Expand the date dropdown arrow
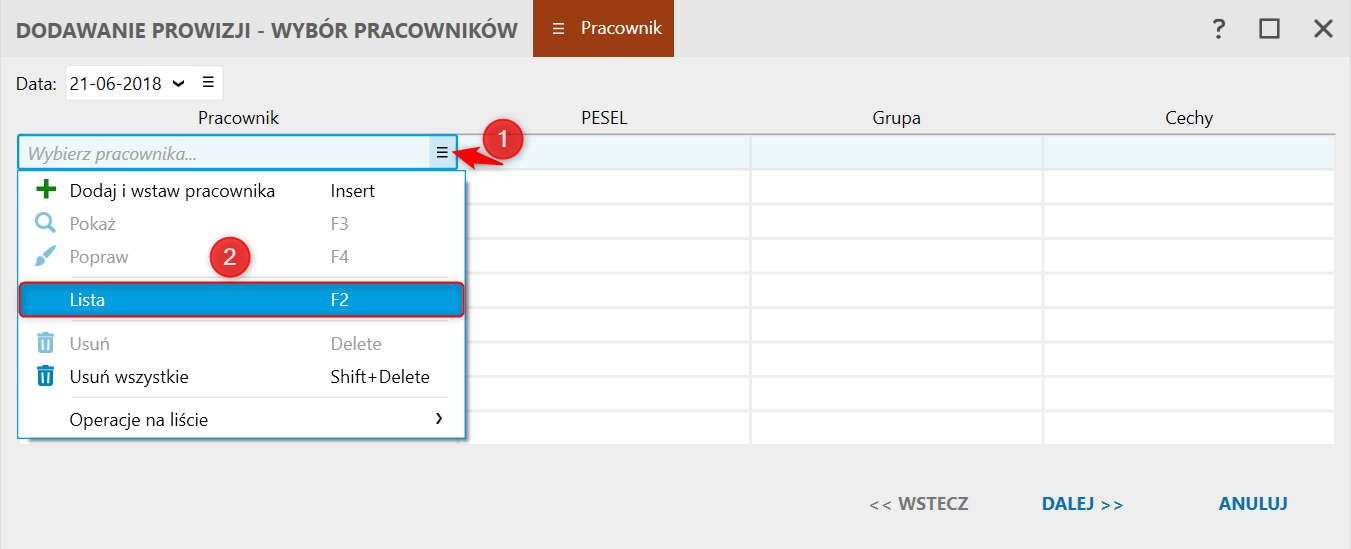The width and height of the screenshot is (1351, 549). point(178,83)
